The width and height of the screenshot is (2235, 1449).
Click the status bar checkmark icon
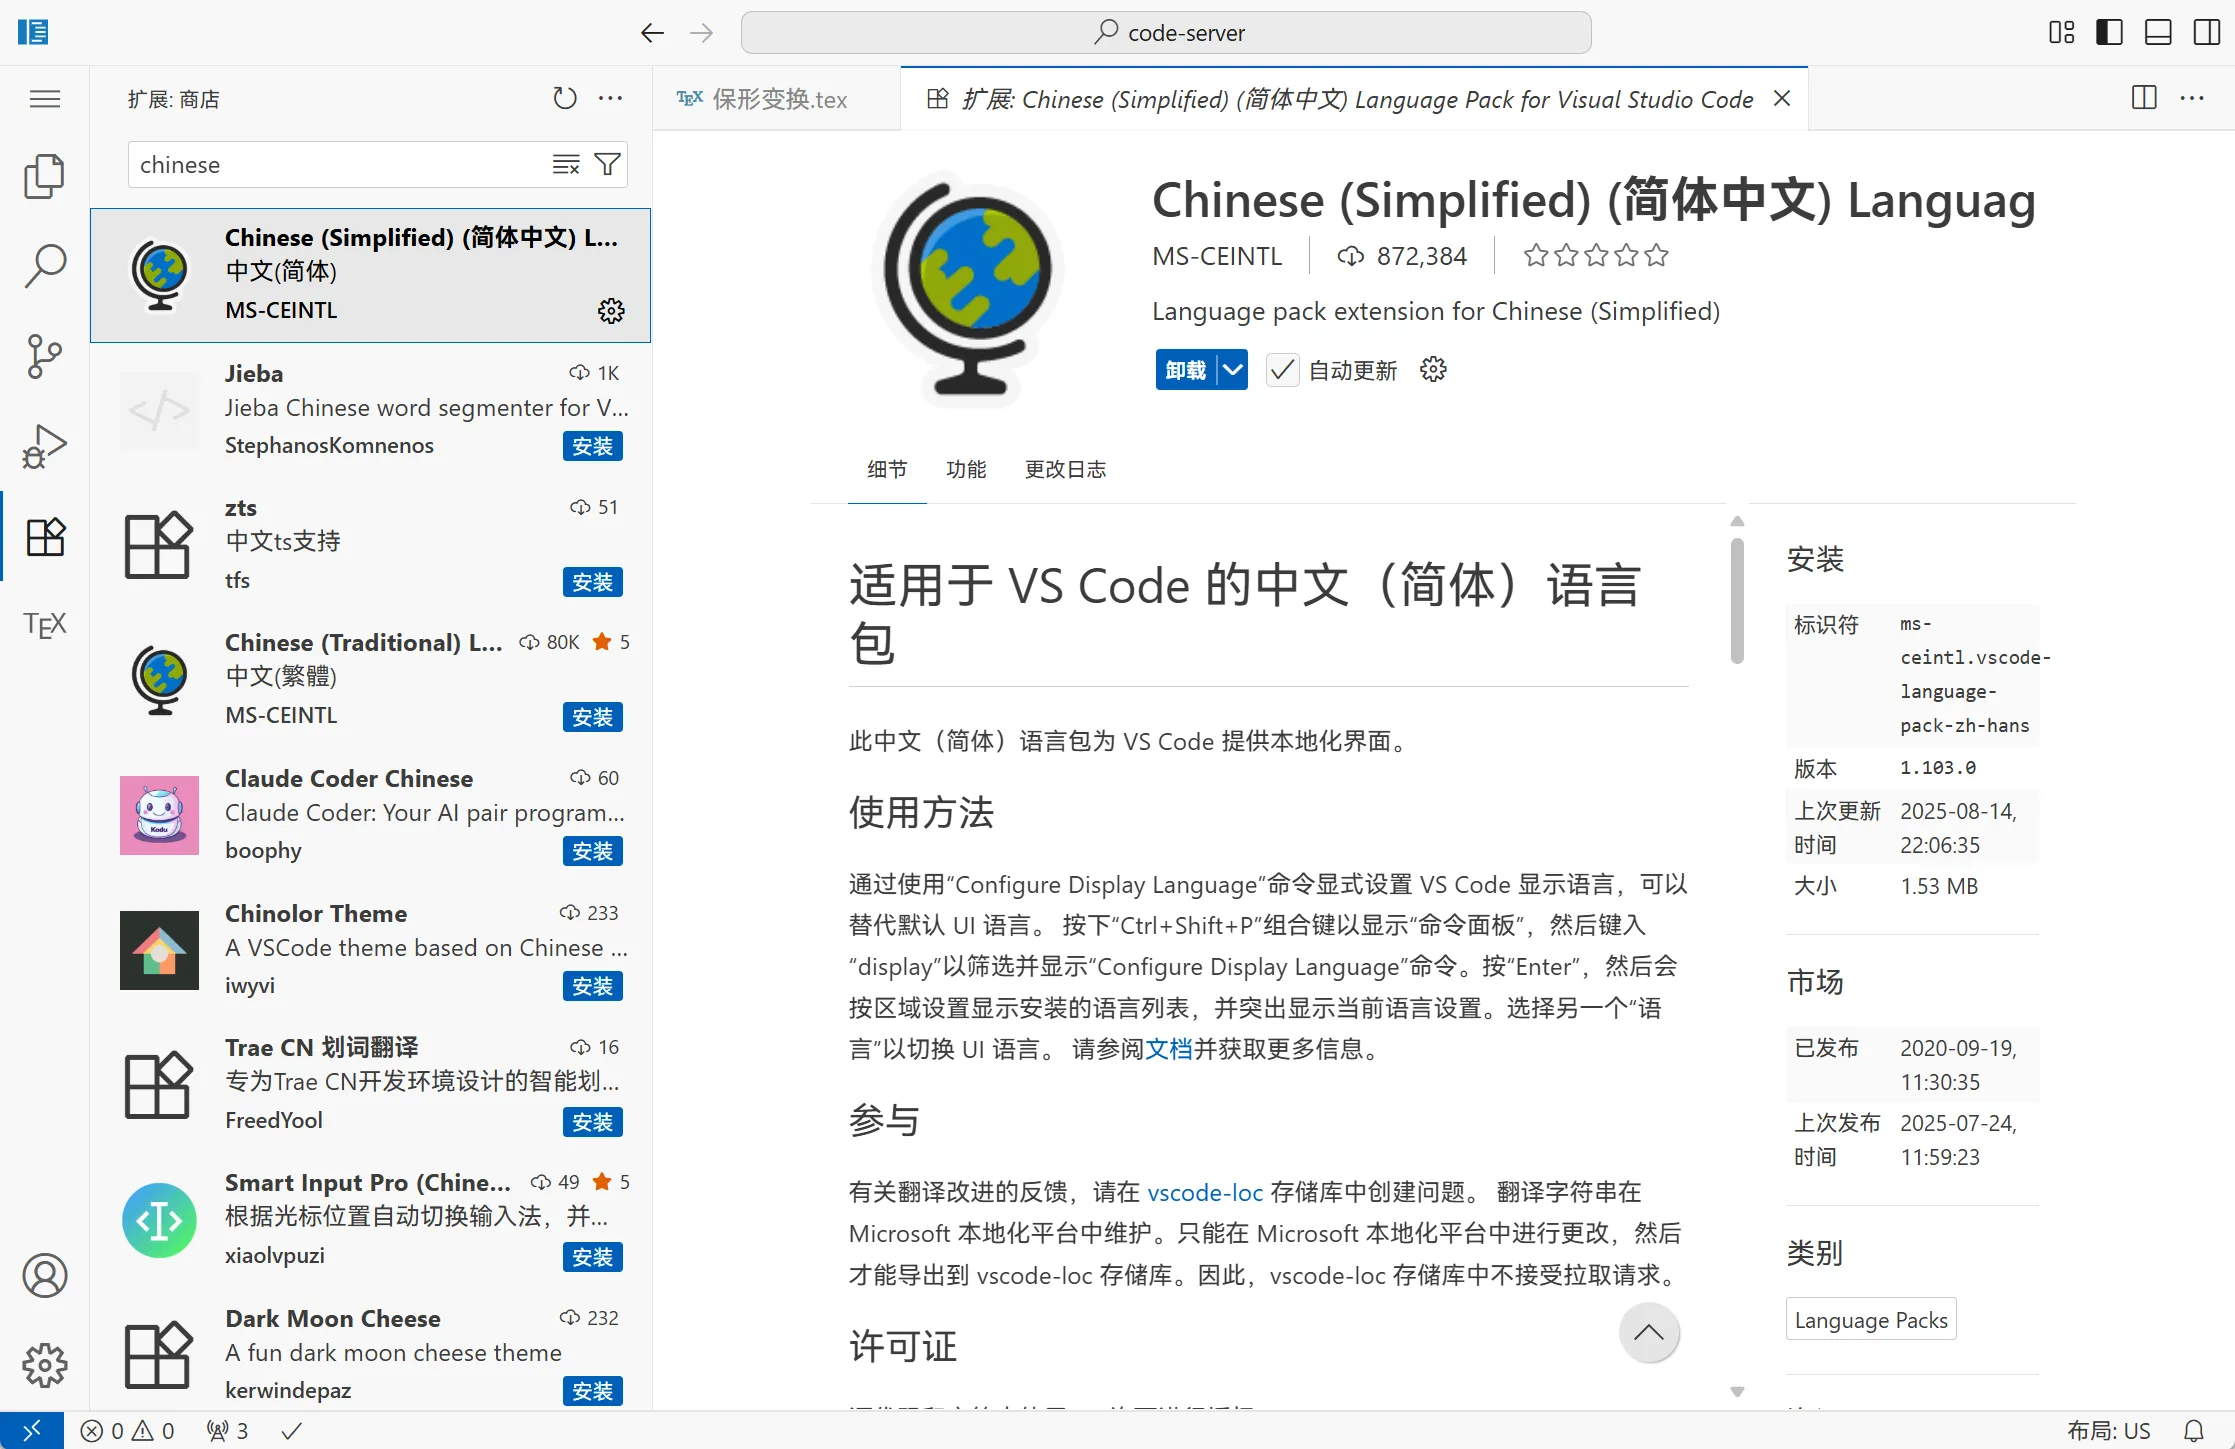[291, 1431]
